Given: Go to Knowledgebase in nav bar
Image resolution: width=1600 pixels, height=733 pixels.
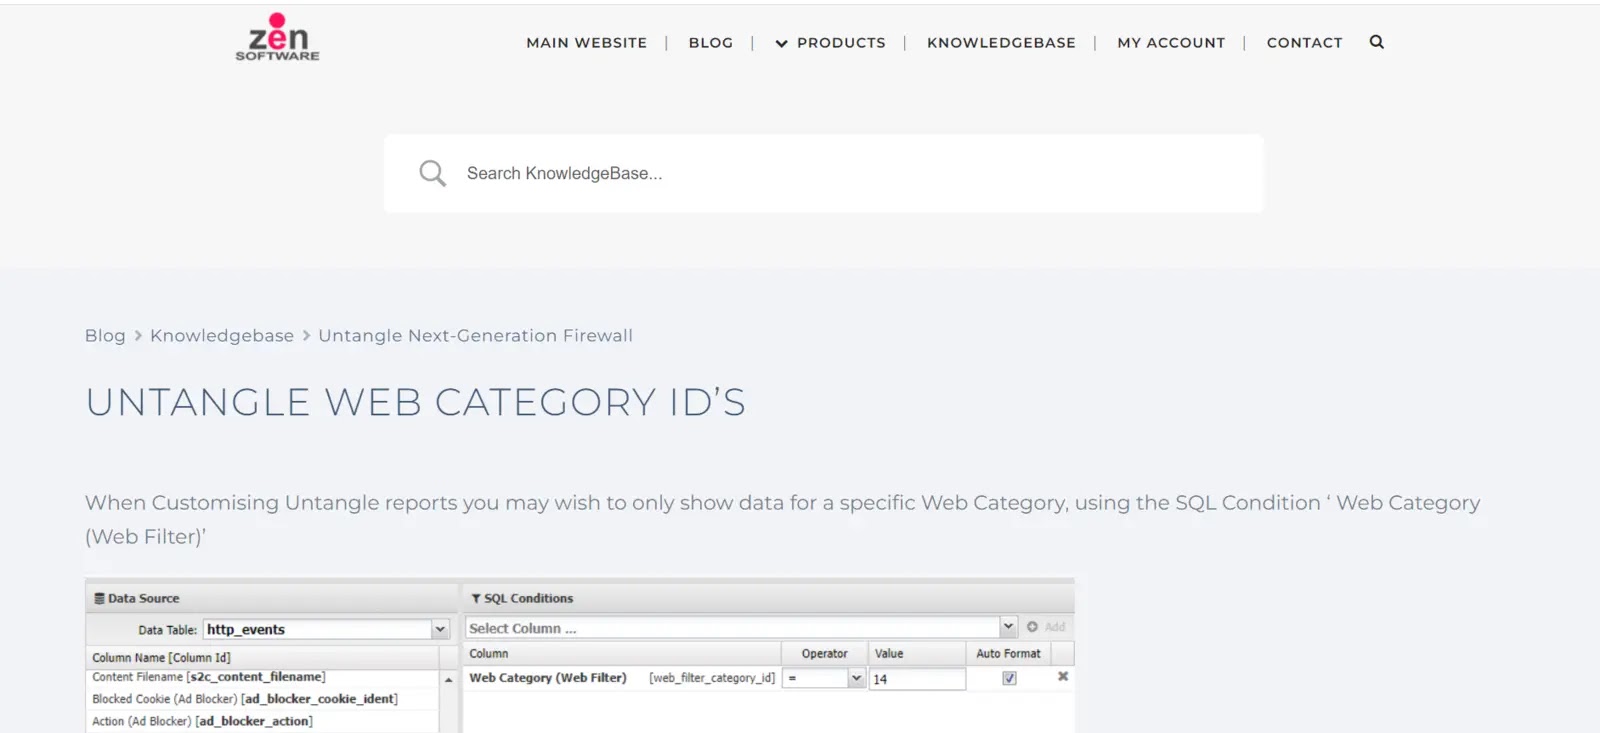Looking at the screenshot, I should pos(1001,43).
